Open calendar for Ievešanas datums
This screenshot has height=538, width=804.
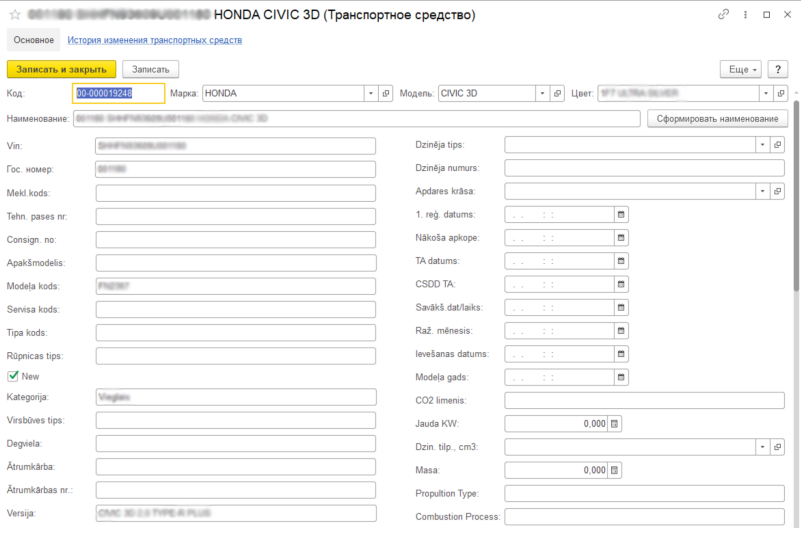point(621,354)
